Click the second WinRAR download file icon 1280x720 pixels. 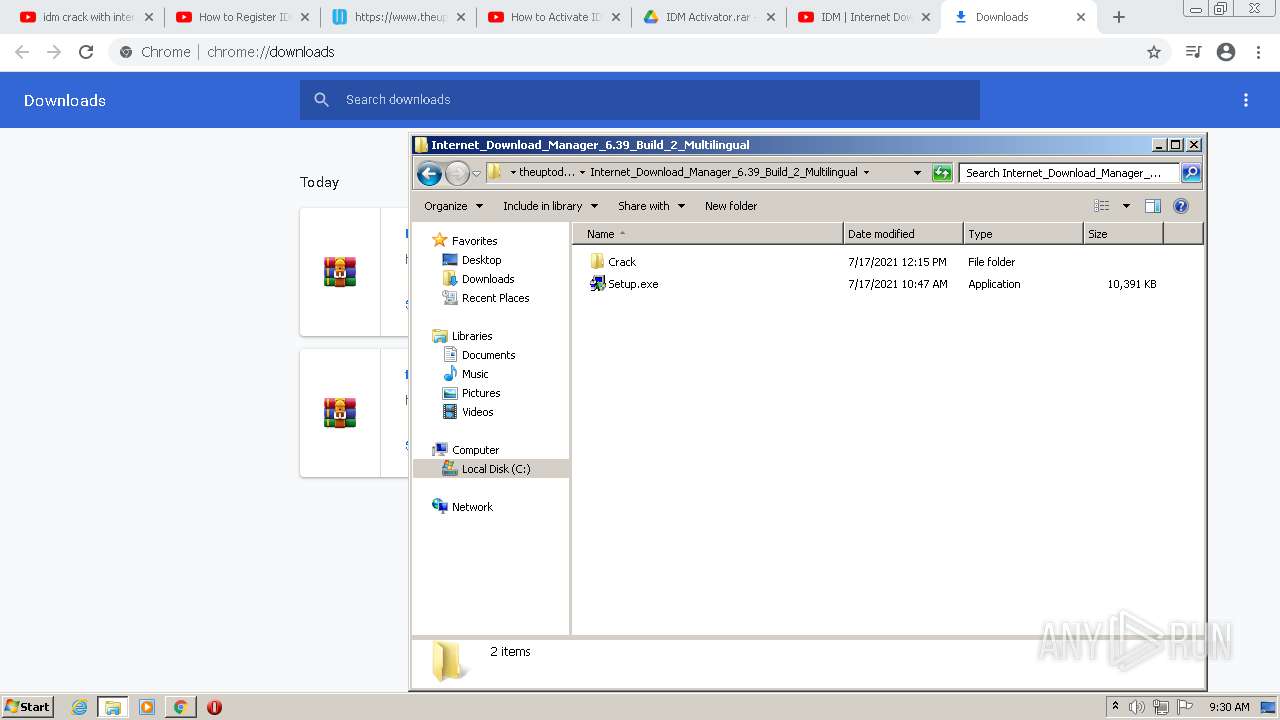click(340, 413)
